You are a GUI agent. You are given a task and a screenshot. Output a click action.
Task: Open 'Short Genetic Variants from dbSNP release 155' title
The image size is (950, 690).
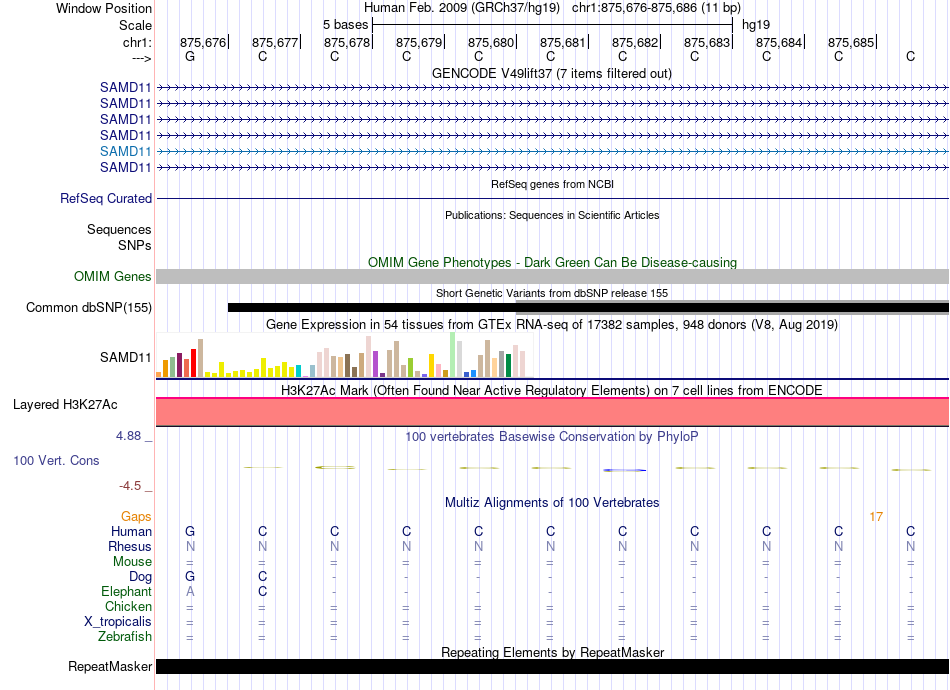click(x=552, y=293)
